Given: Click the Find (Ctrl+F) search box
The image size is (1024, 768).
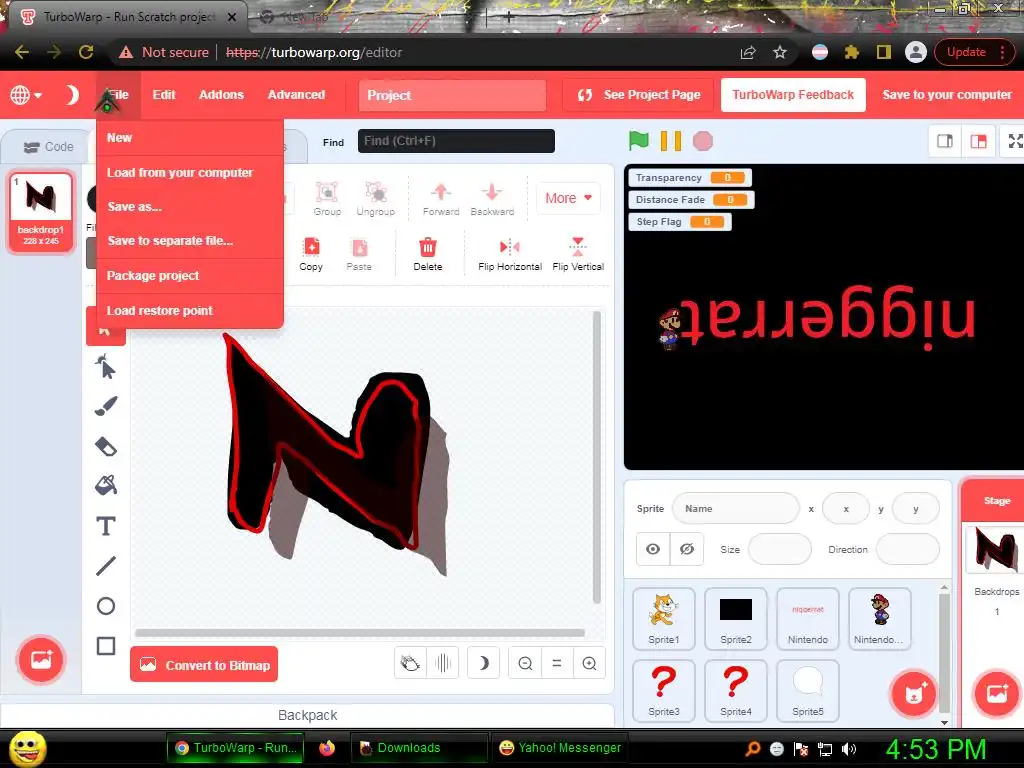Looking at the screenshot, I should pos(456,141).
